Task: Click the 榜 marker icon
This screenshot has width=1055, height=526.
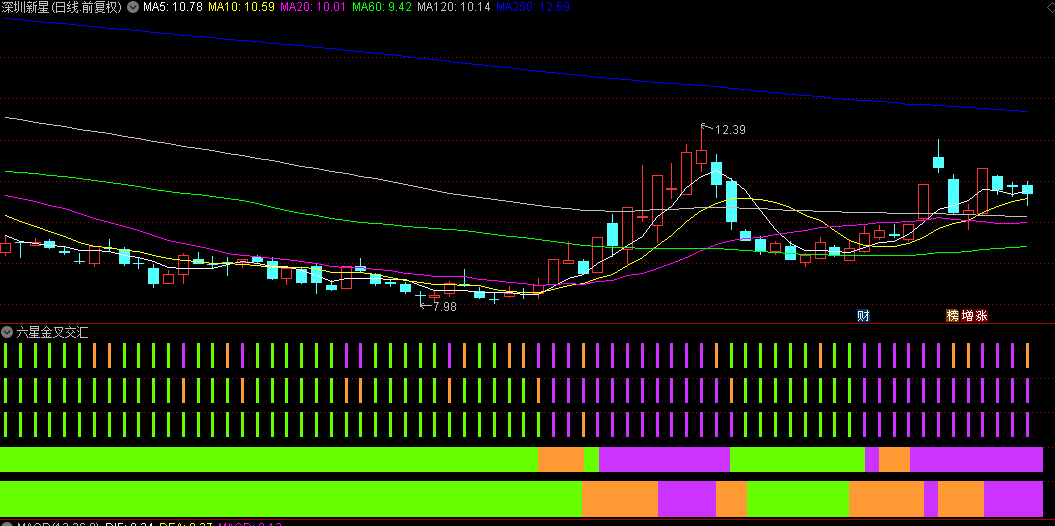Action: point(952,316)
